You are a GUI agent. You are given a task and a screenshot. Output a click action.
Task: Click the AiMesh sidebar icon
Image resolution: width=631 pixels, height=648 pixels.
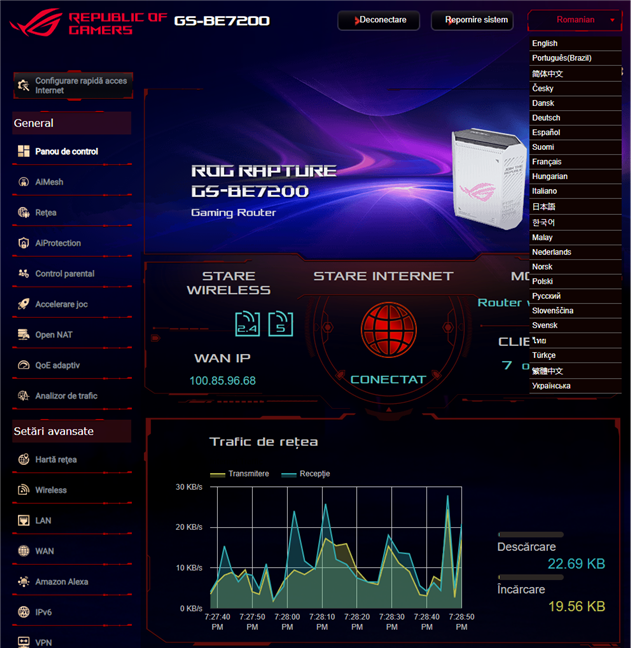click(24, 182)
